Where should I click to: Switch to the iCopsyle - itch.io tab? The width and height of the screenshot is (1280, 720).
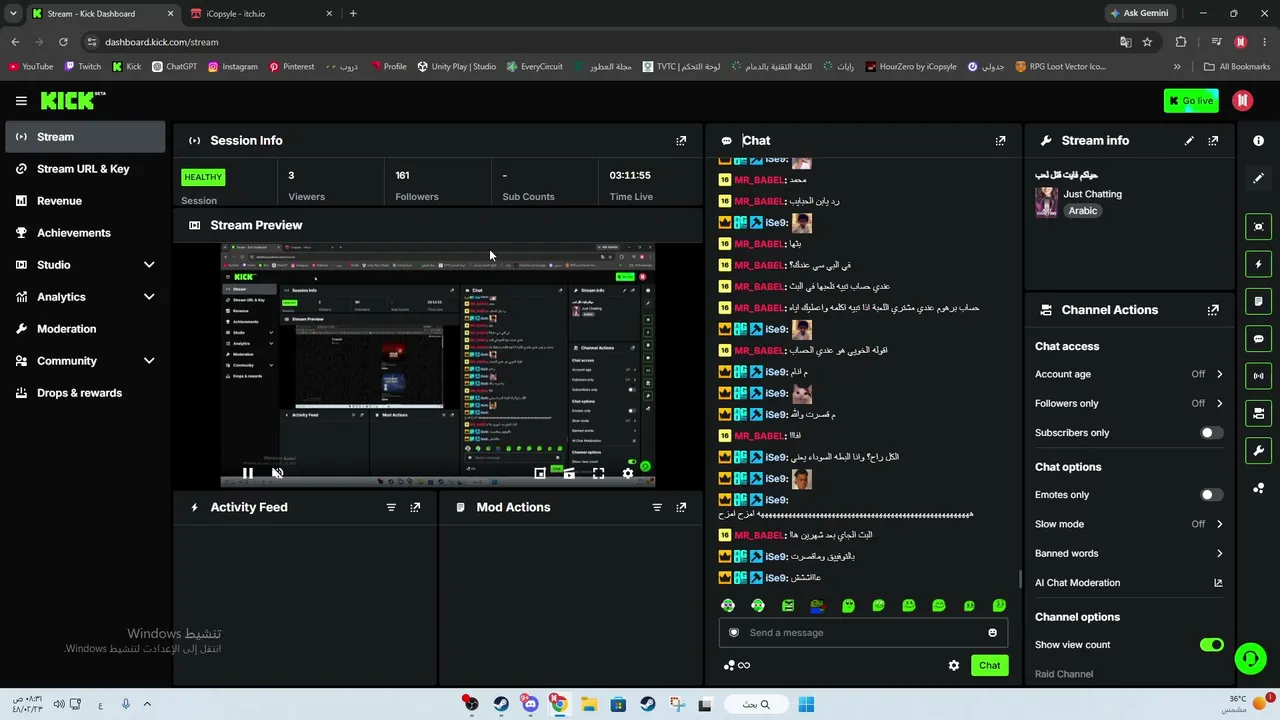pyautogui.click(x=261, y=14)
